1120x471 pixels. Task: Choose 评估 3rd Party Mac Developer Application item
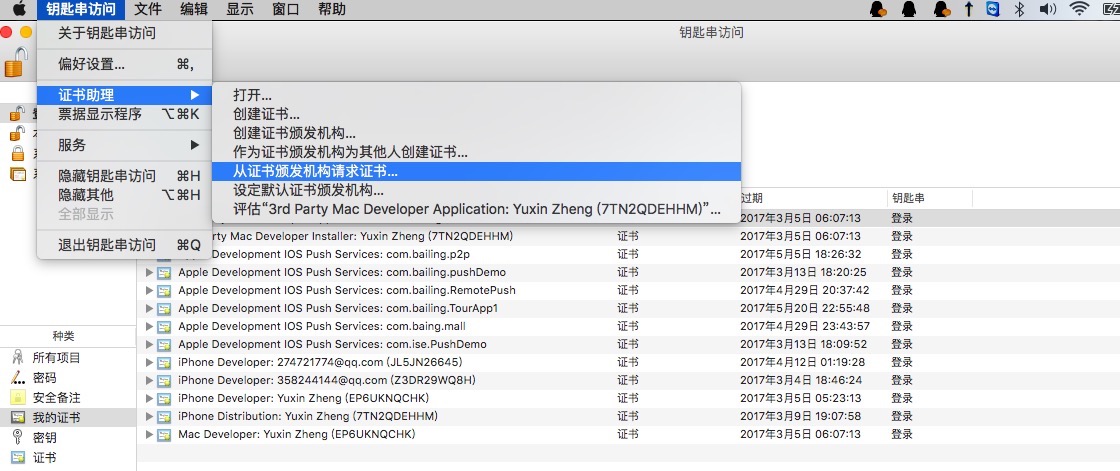[476, 210]
